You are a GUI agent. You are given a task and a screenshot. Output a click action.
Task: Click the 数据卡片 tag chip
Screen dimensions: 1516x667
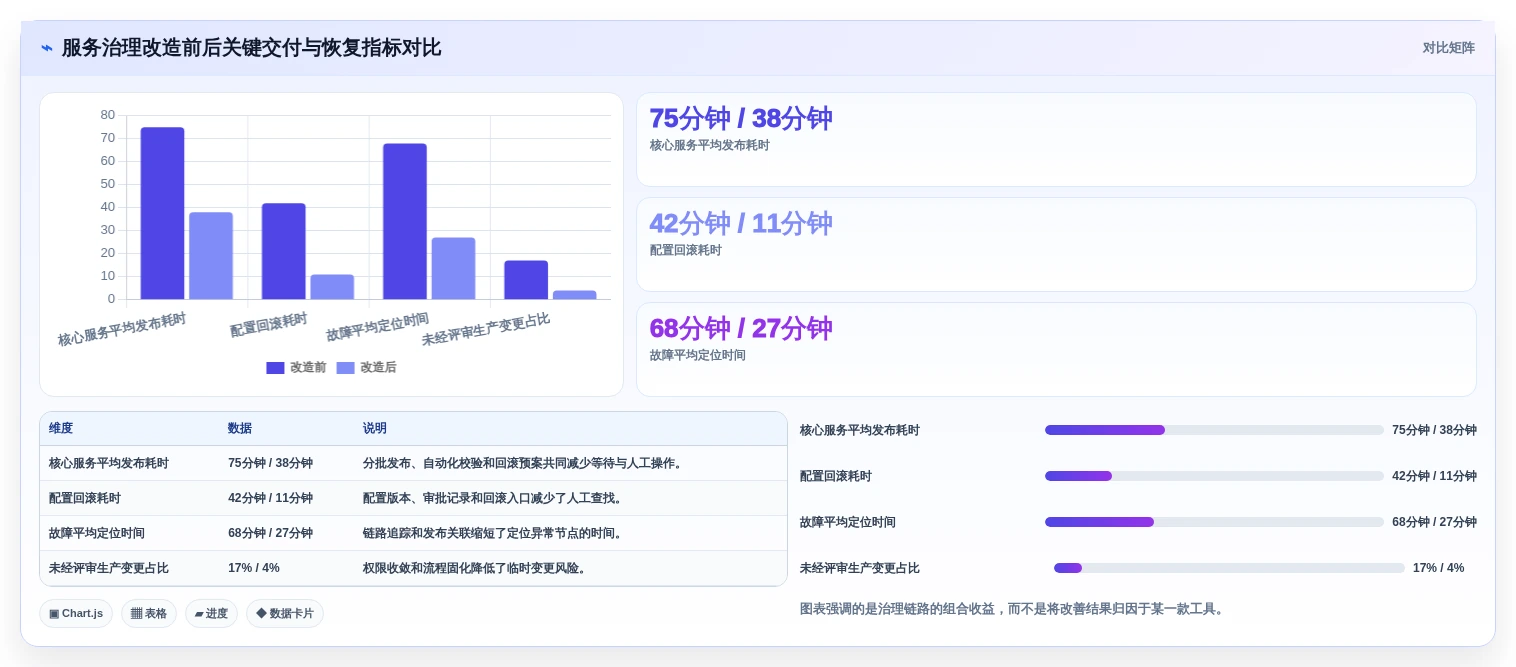[x=285, y=614]
